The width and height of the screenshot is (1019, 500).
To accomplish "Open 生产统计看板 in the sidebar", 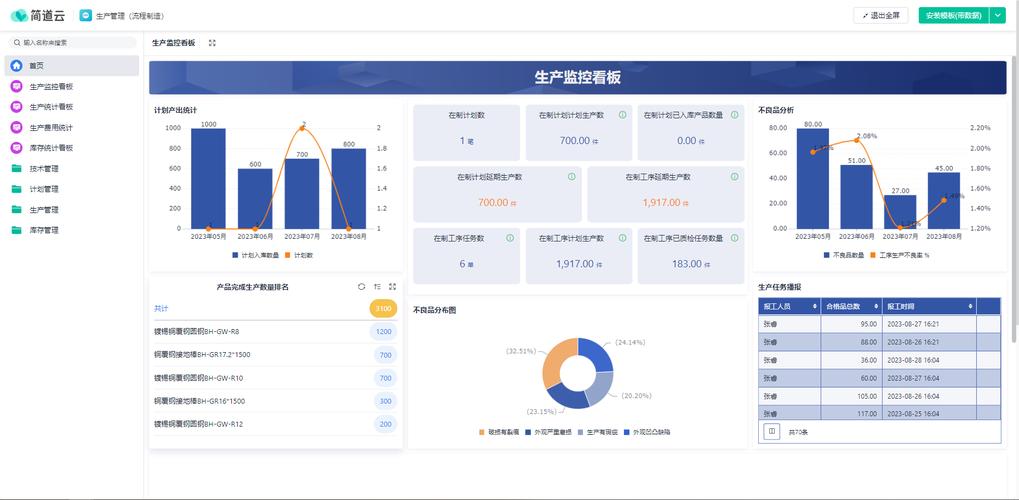I will [72, 107].
